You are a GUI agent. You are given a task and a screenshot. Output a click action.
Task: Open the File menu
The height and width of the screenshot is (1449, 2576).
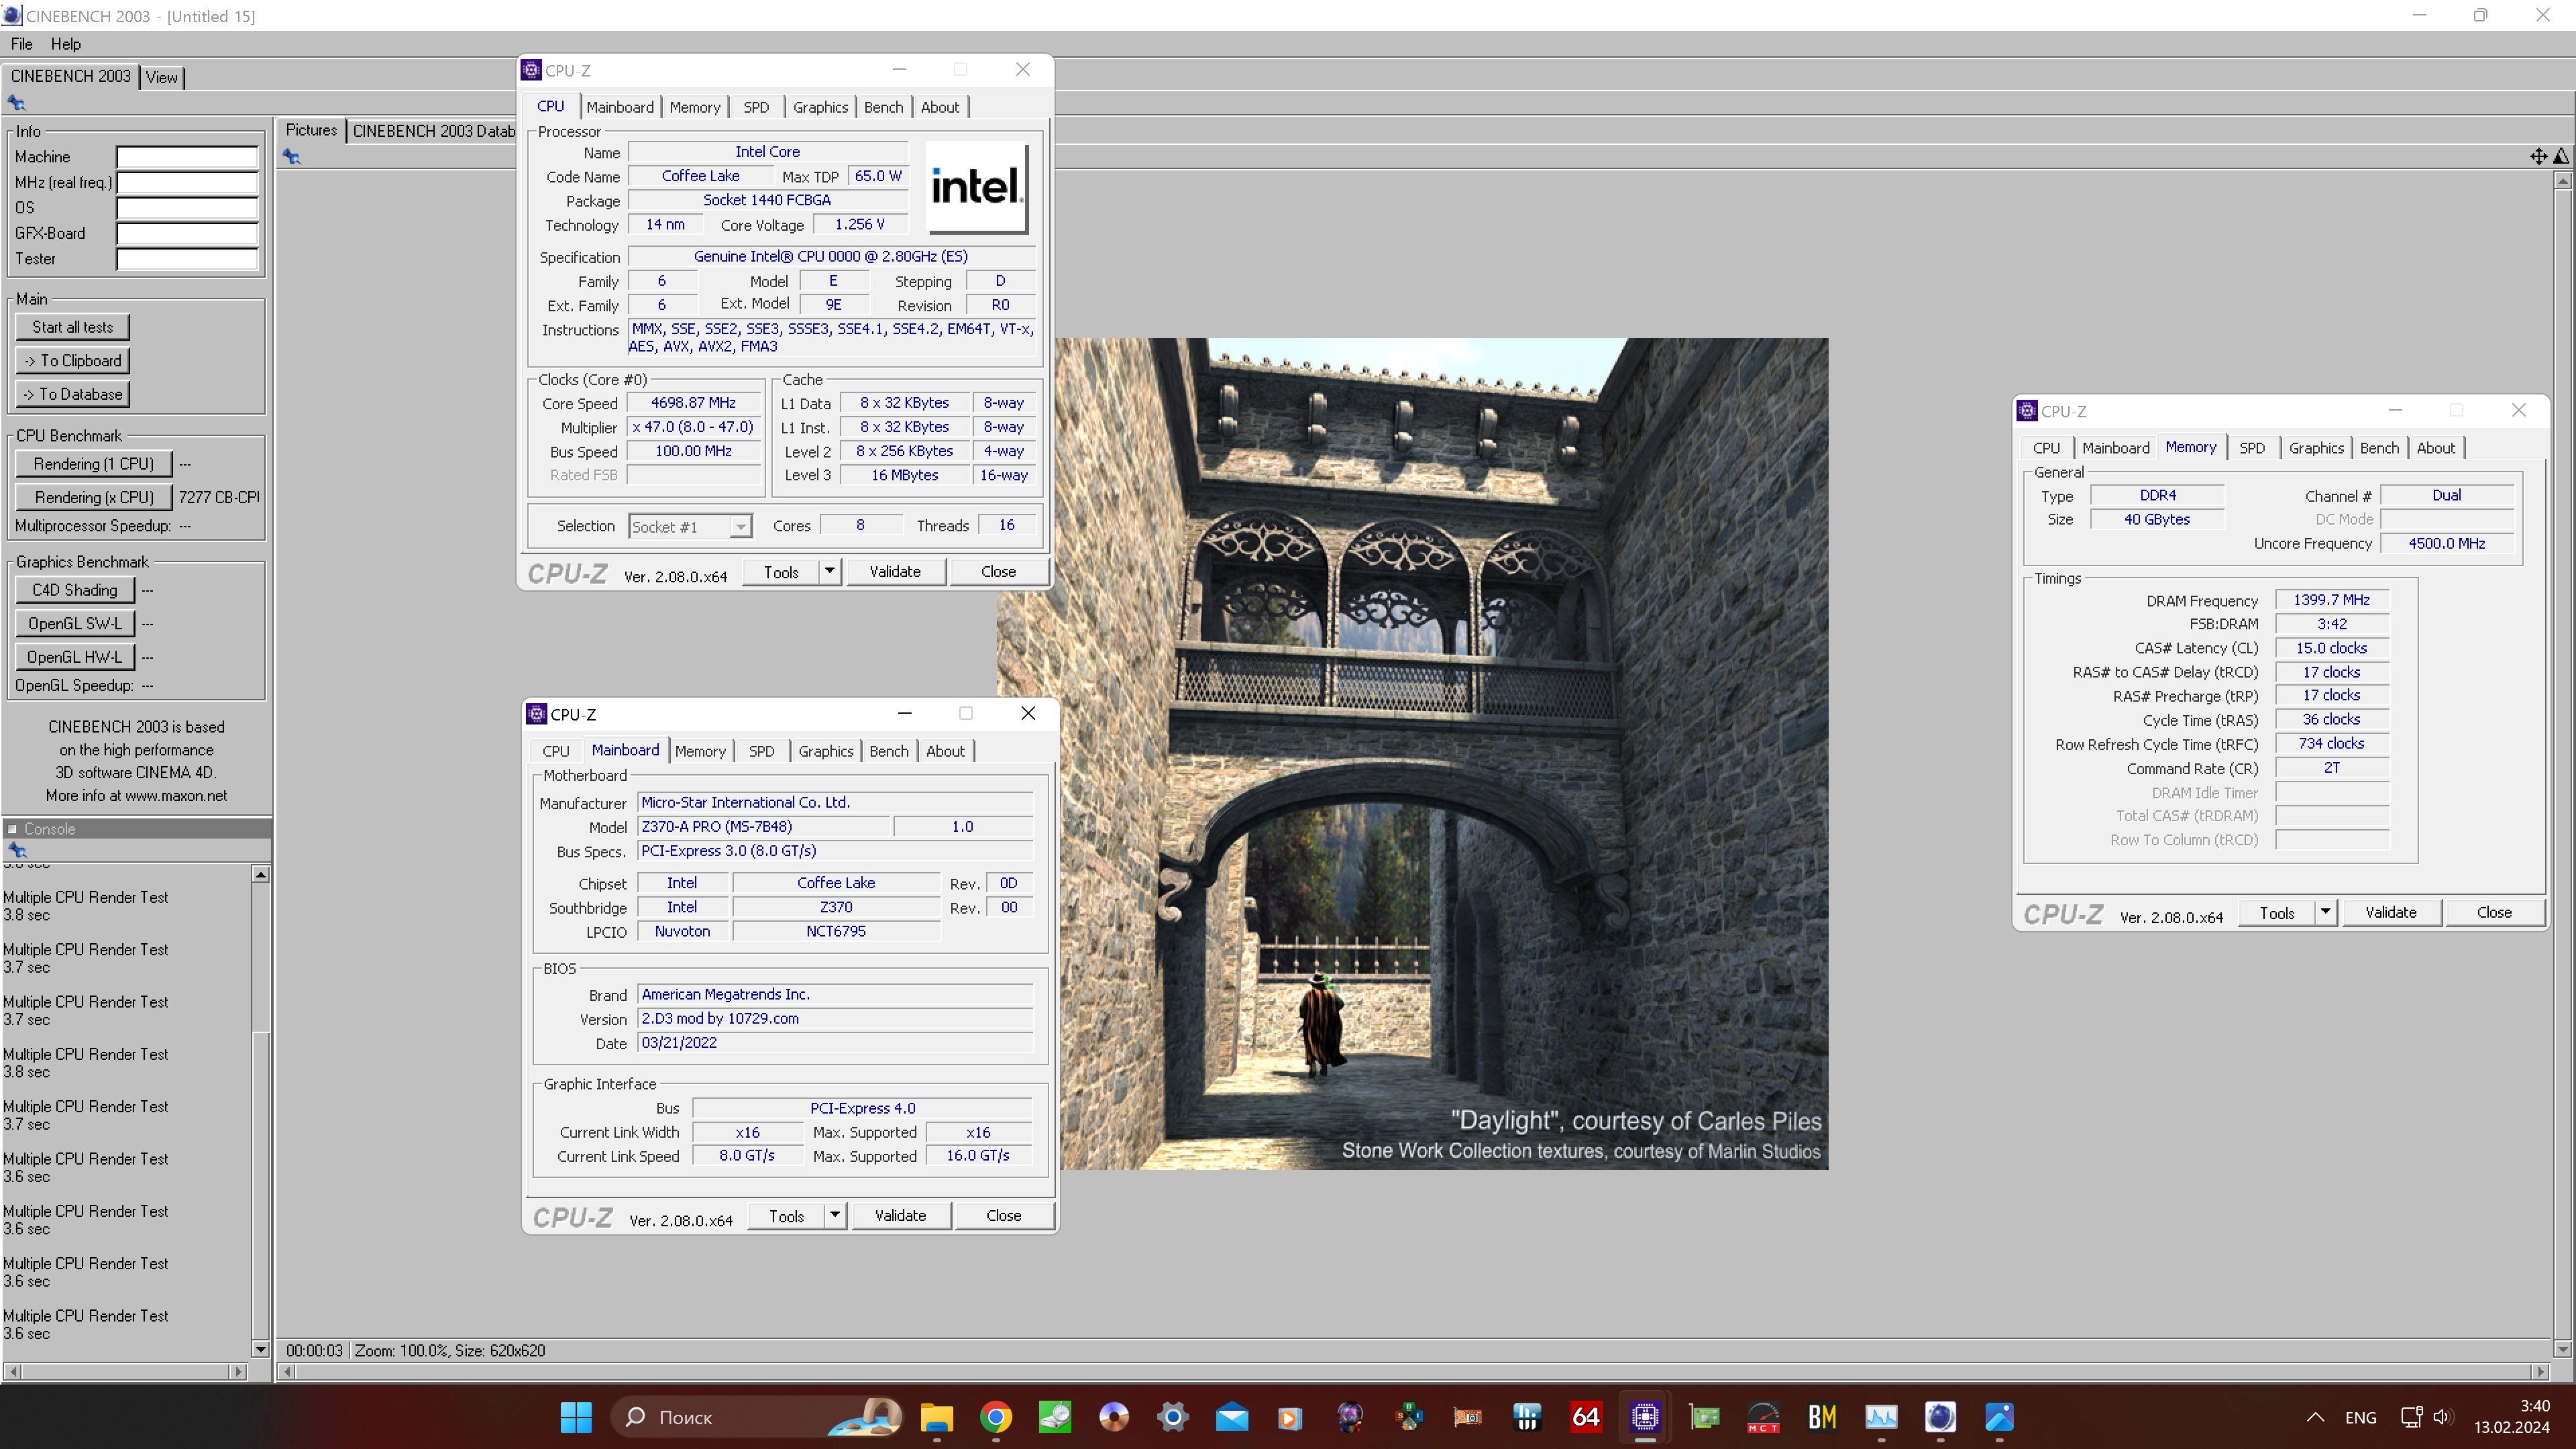pos(21,44)
